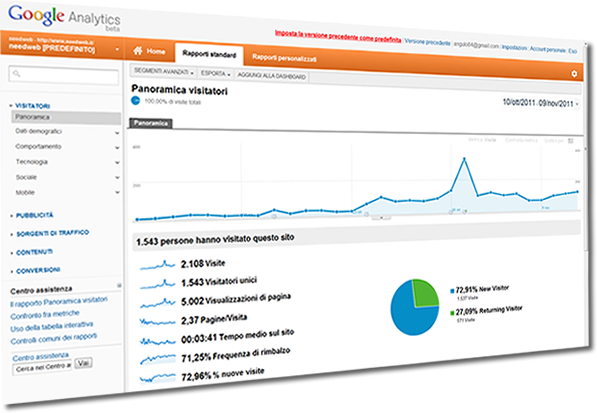Click the chart range slider handle below the graph
This screenshot has height=413, width=597.
tap(381, 218)
